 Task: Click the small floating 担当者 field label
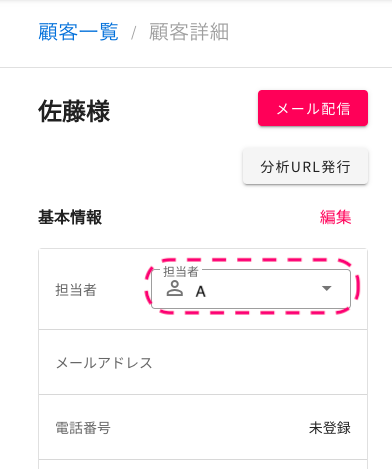[181, 272]
